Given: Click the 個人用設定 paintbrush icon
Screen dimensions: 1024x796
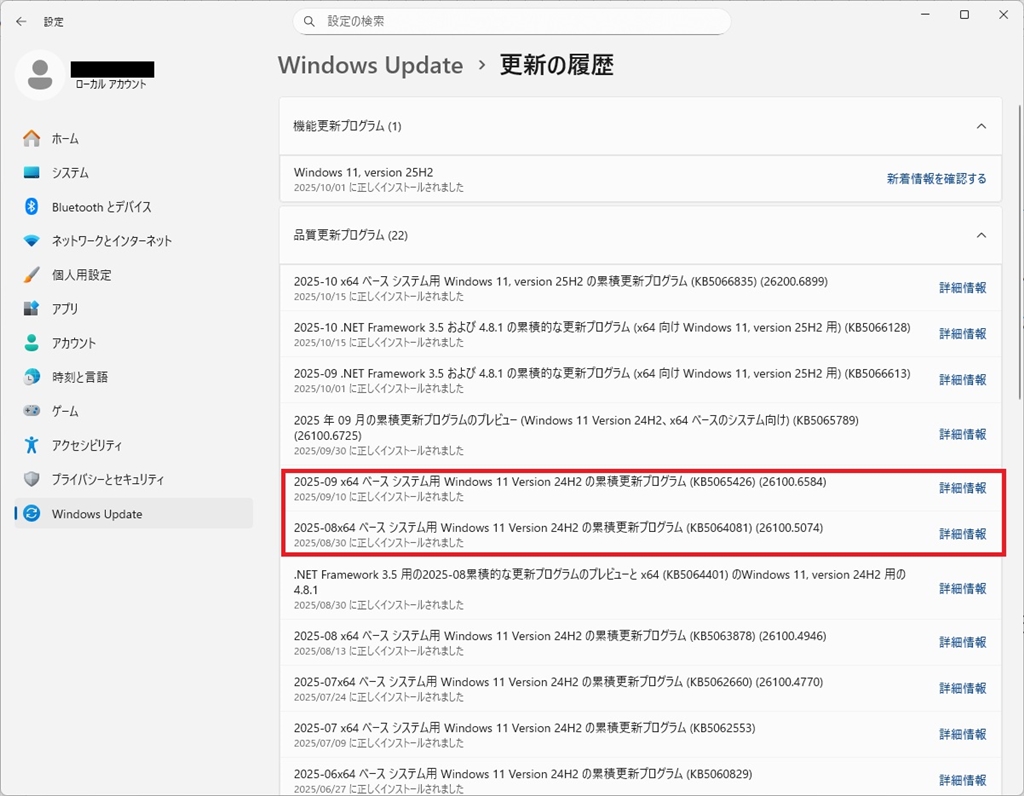Looking at the screenshot, I should pos(31,275).
